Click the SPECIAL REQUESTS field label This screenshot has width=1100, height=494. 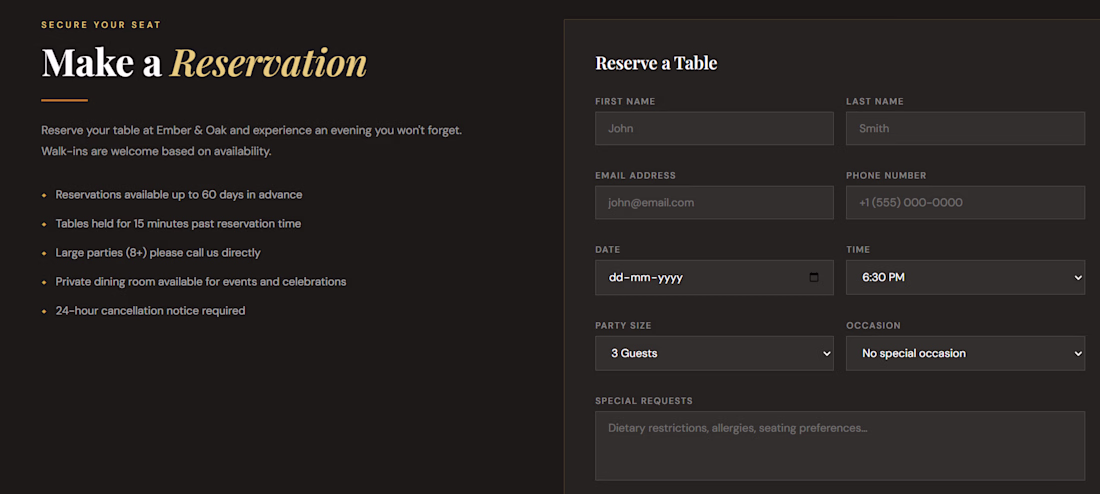coord(644,401)
